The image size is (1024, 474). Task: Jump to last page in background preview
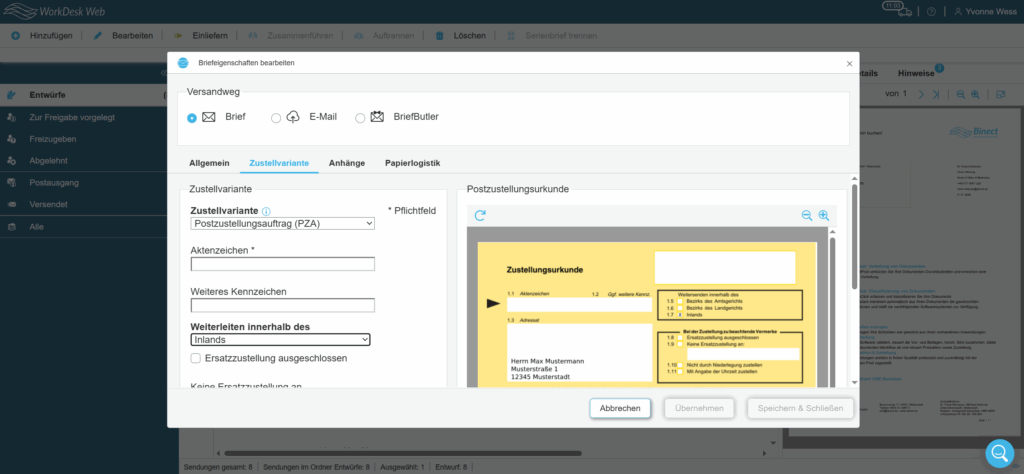(x=936, y=94)
